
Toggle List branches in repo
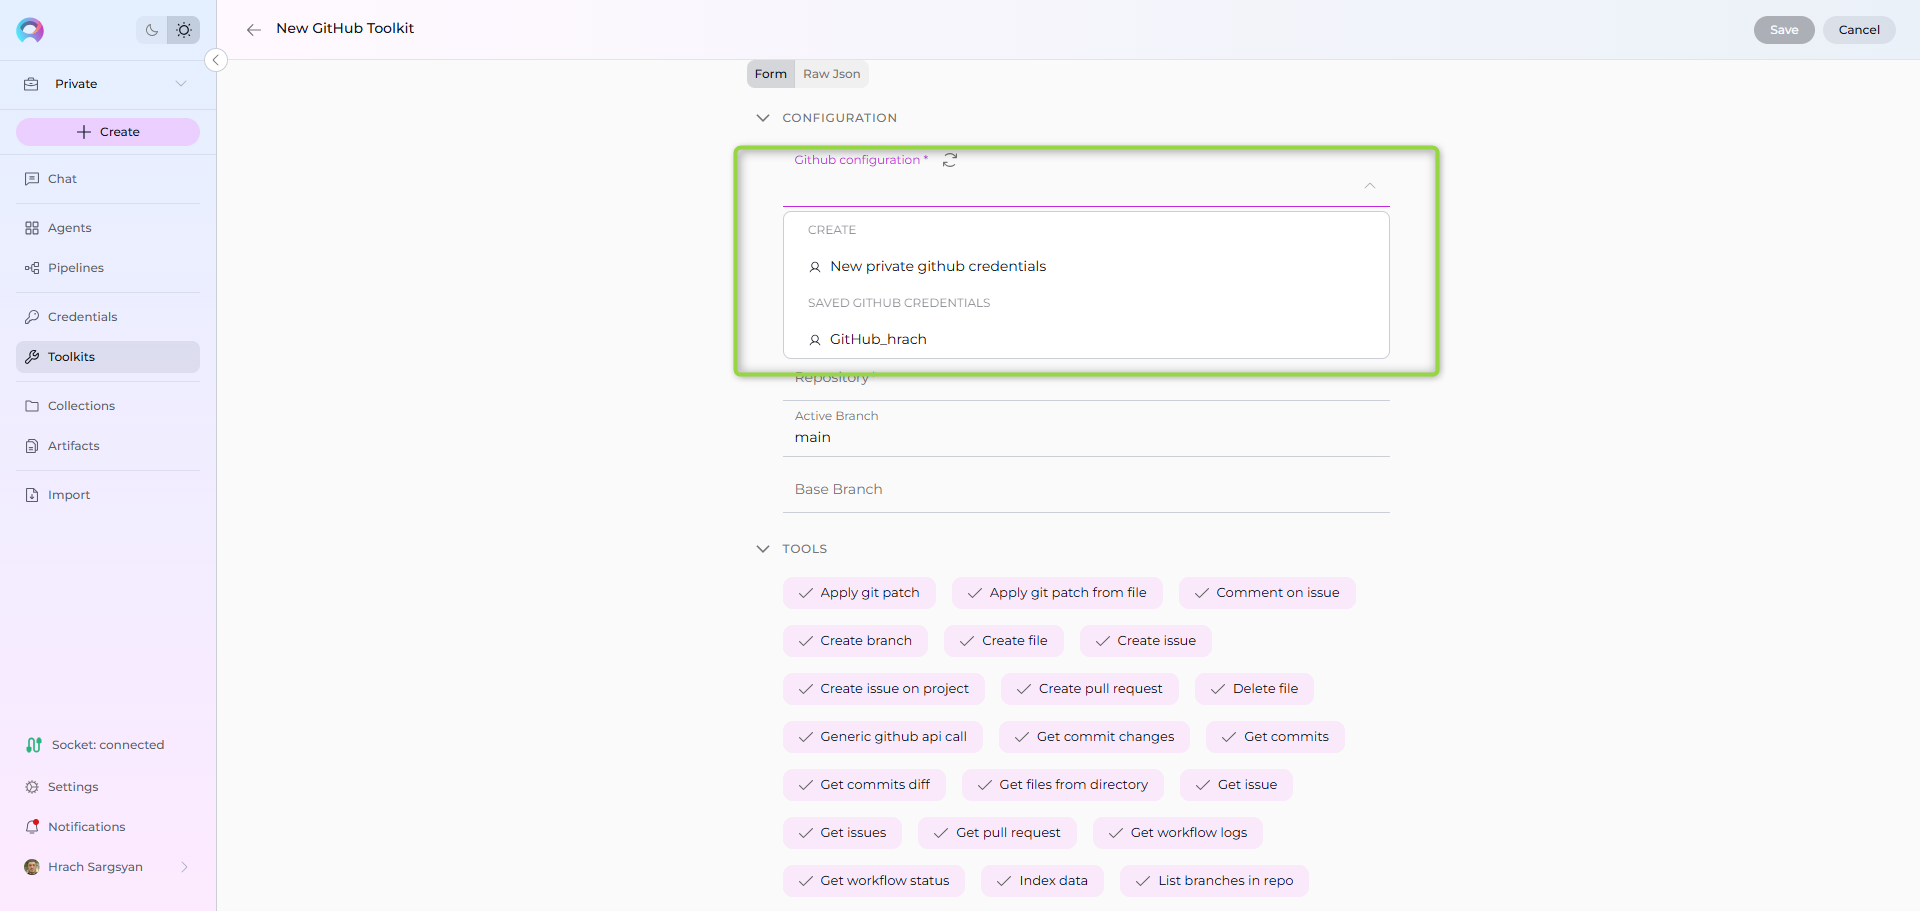[1214, 881]
